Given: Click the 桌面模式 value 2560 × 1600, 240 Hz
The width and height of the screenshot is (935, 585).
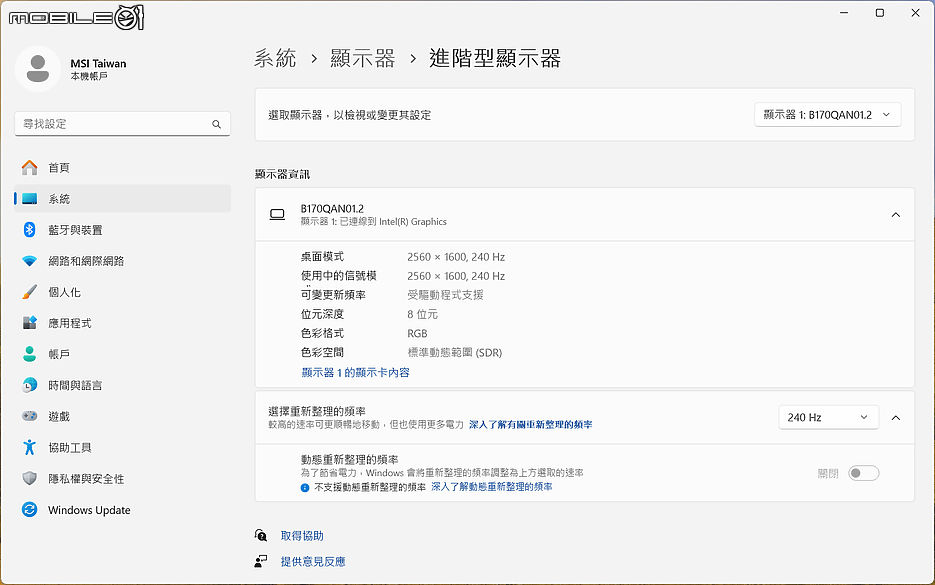Looking at the screenshot, I should coord(456,257).
